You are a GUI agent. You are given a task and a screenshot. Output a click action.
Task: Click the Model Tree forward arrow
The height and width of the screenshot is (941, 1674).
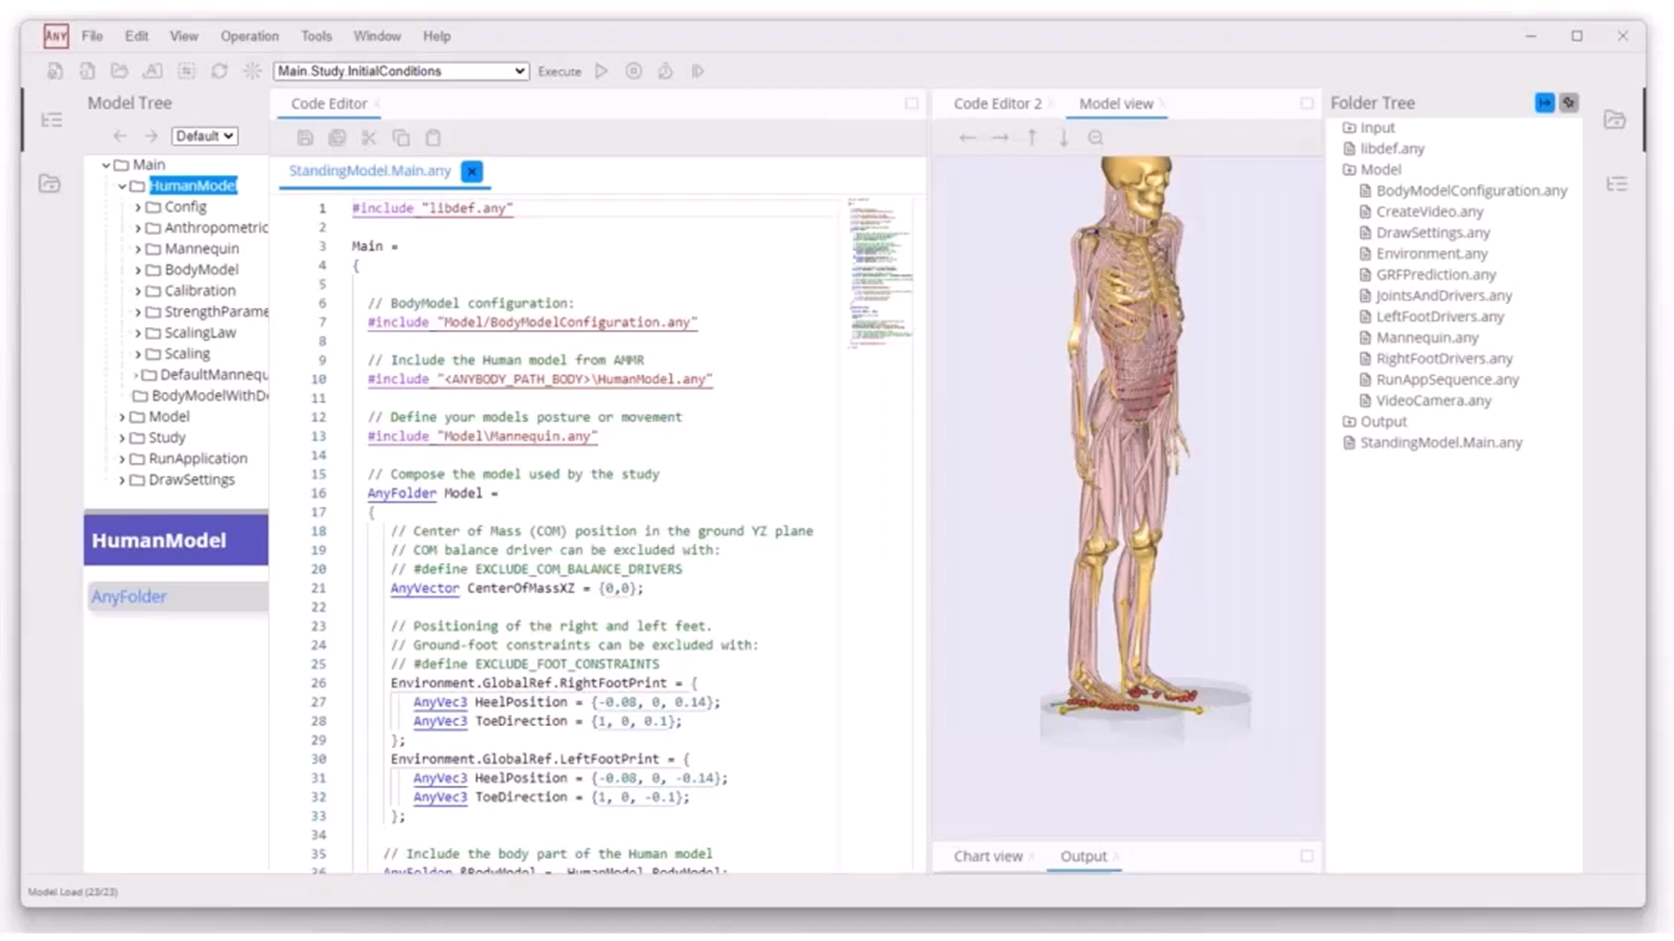pos(151,136)
